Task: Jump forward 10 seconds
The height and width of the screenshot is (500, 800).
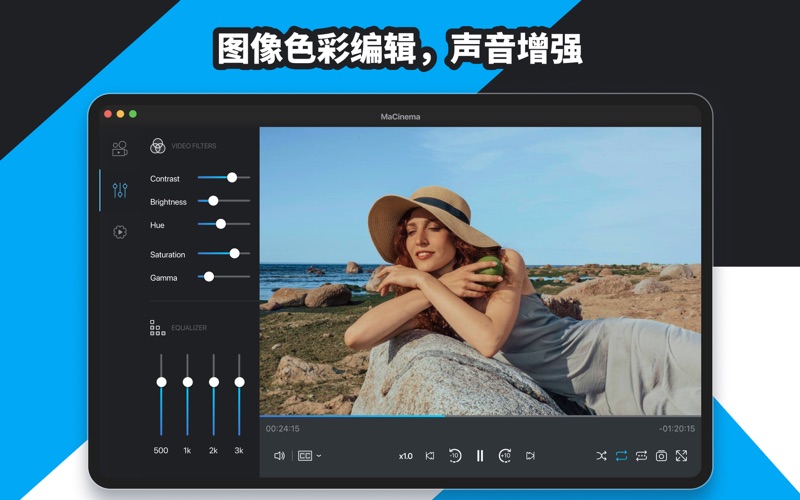Action: pyautogui.click(x=505, y=456)
